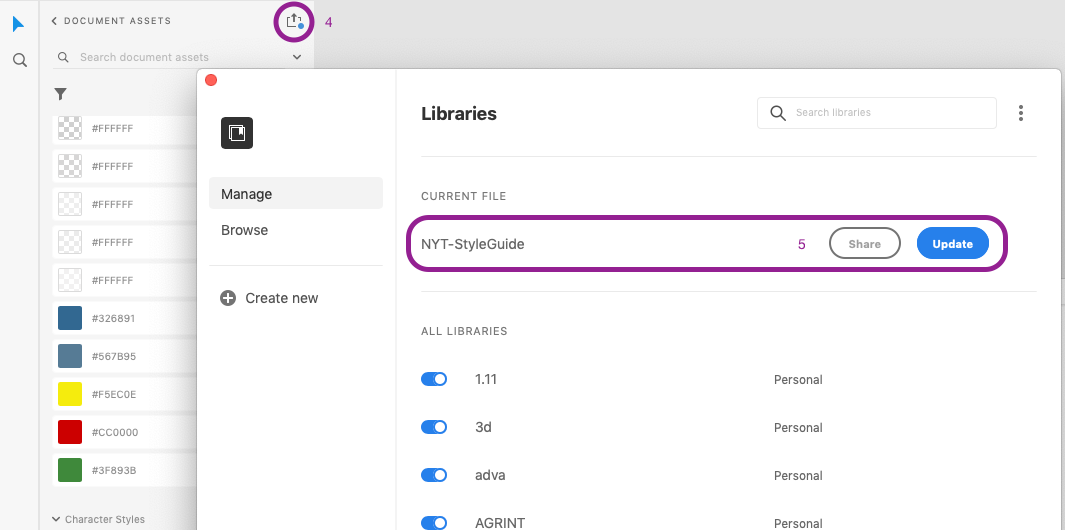Click Personal label in the adva row
Image resolution: width=1065 pixels, height=530 pixels.
[x=798, y=476]
